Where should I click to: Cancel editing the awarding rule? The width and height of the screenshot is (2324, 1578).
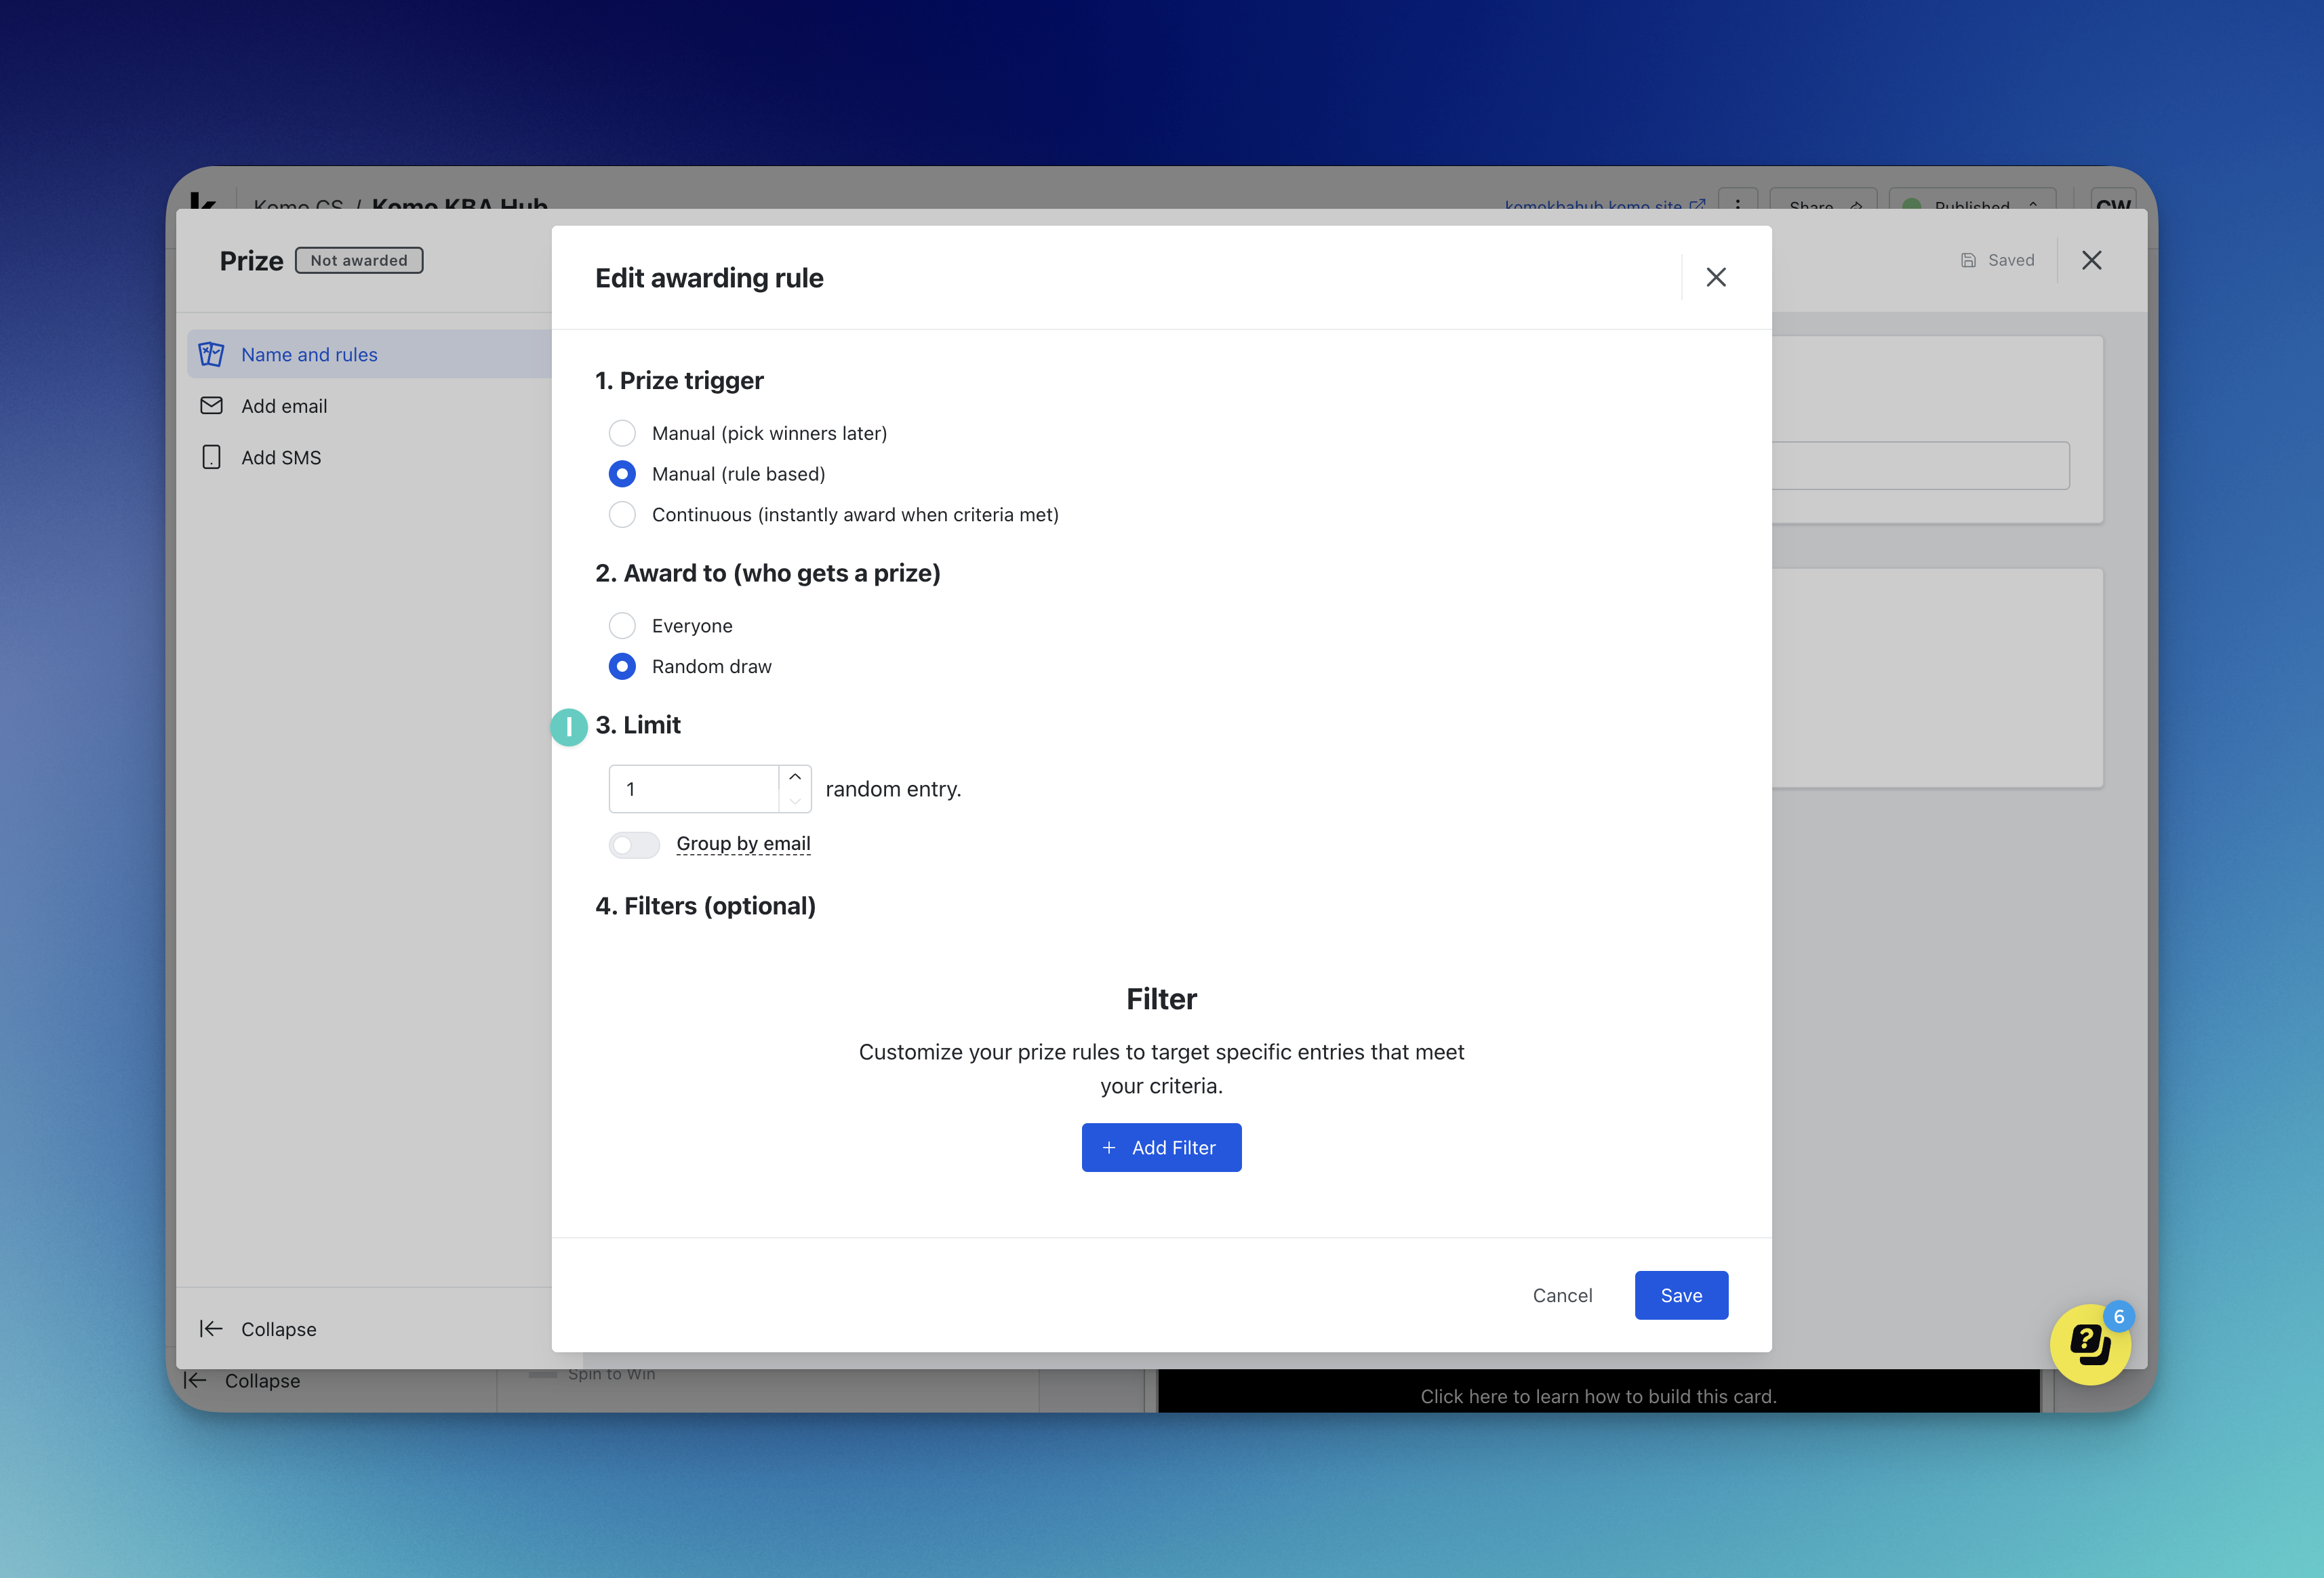point(1562,1295)
